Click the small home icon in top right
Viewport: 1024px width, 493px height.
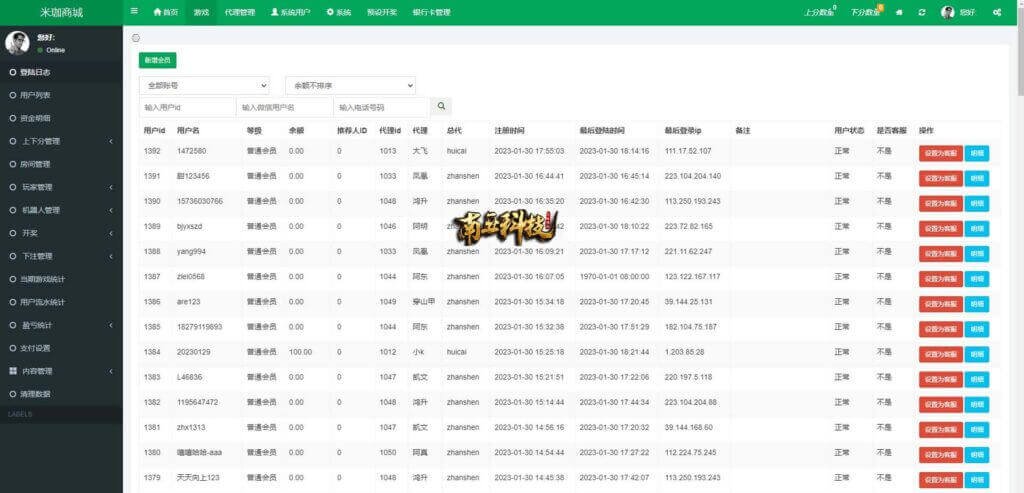click(x=899, y=12)
